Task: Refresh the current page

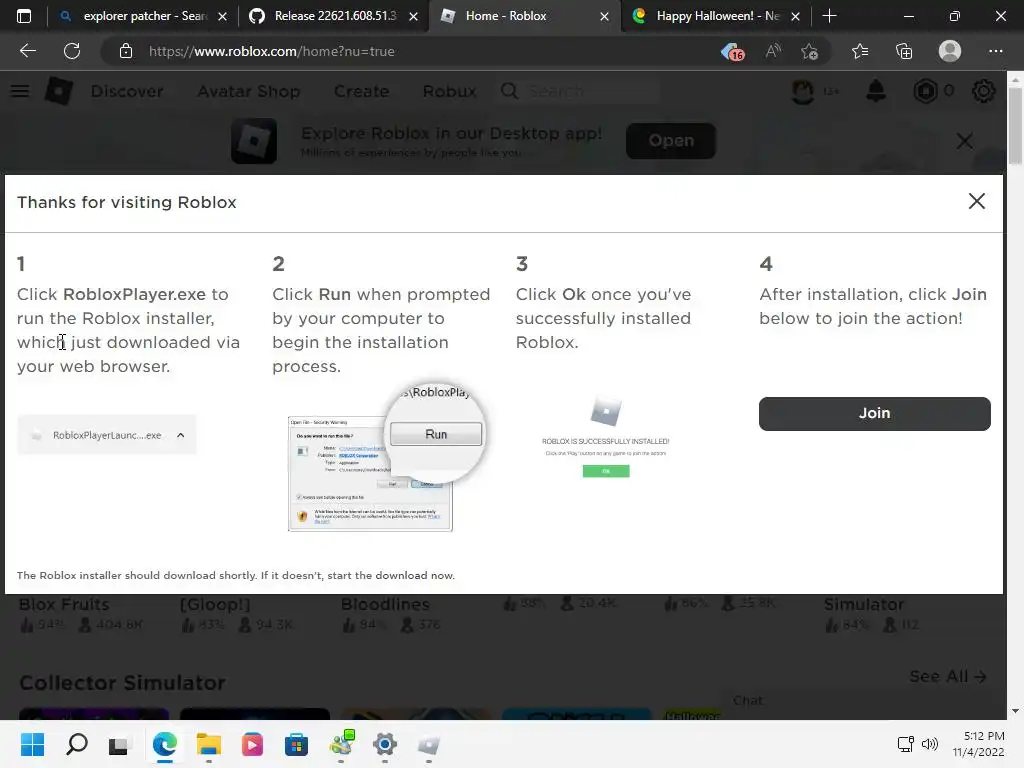Action: 72,51
